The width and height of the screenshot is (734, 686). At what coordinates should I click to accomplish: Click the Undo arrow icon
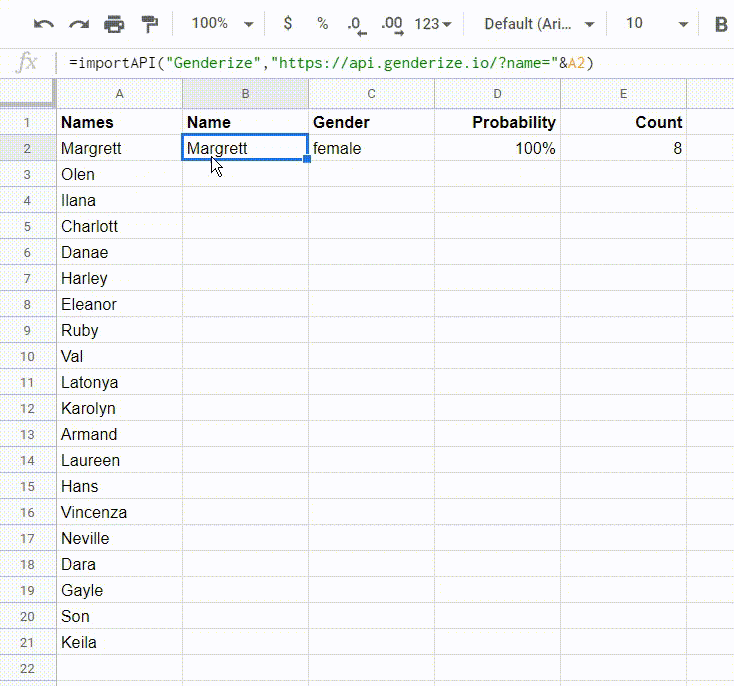point(44,23)
